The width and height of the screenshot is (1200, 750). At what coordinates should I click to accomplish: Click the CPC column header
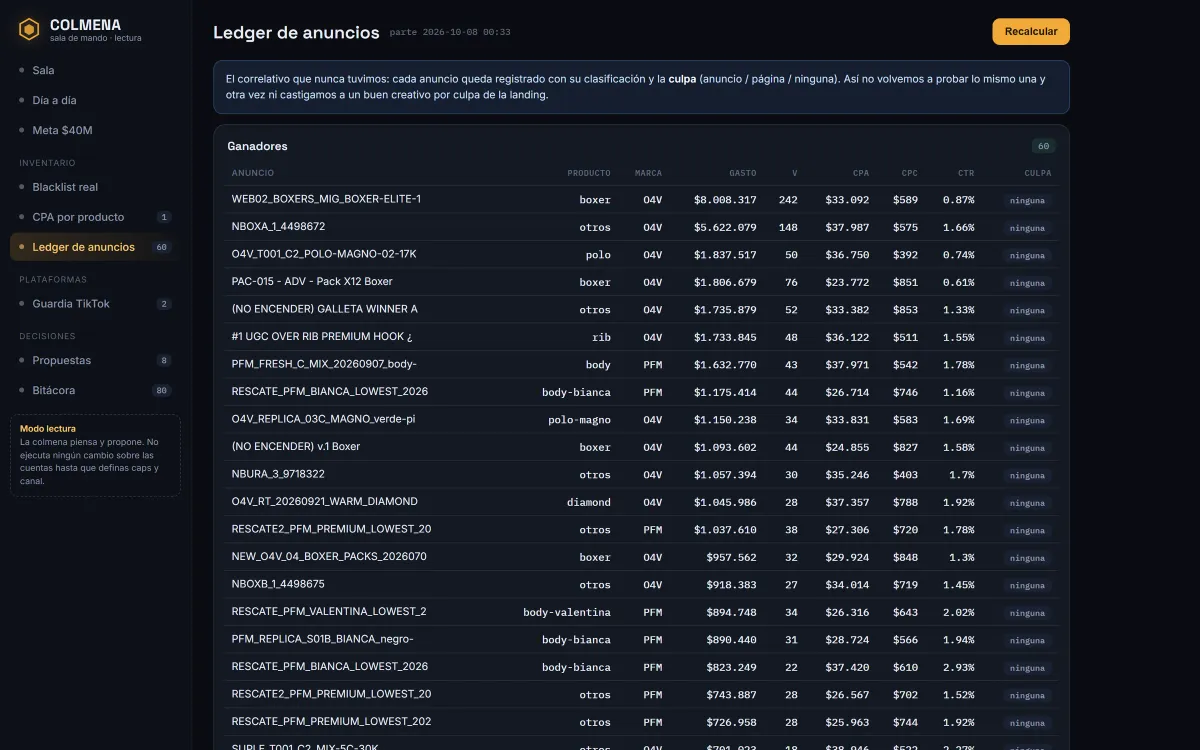(909, 173)
